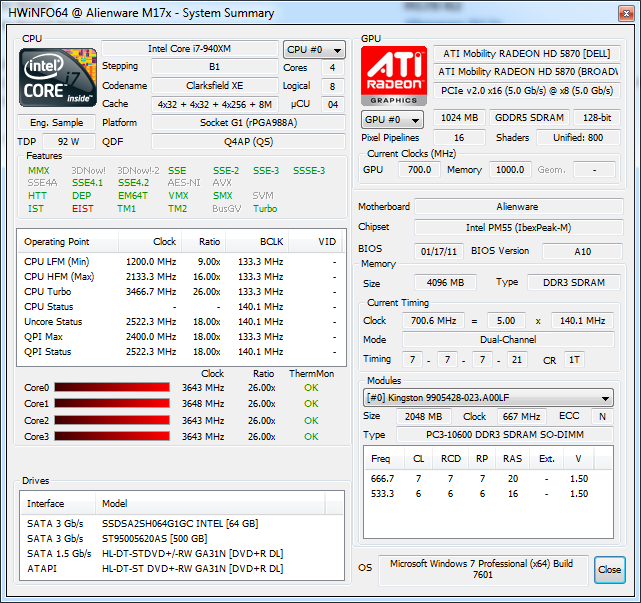Click the BCLK column header
641x603 pixels.
(257, 242)
